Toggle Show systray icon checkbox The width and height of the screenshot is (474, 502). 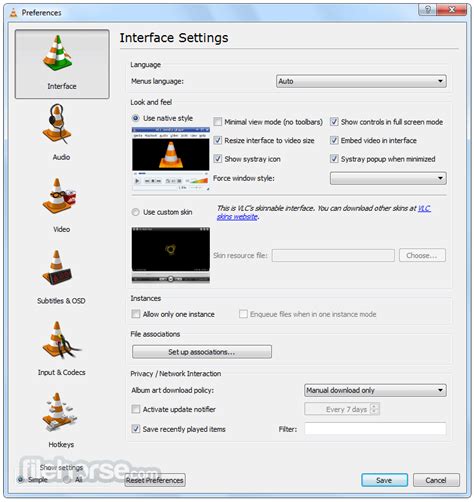pyautogui.click(x=218, y=159)
